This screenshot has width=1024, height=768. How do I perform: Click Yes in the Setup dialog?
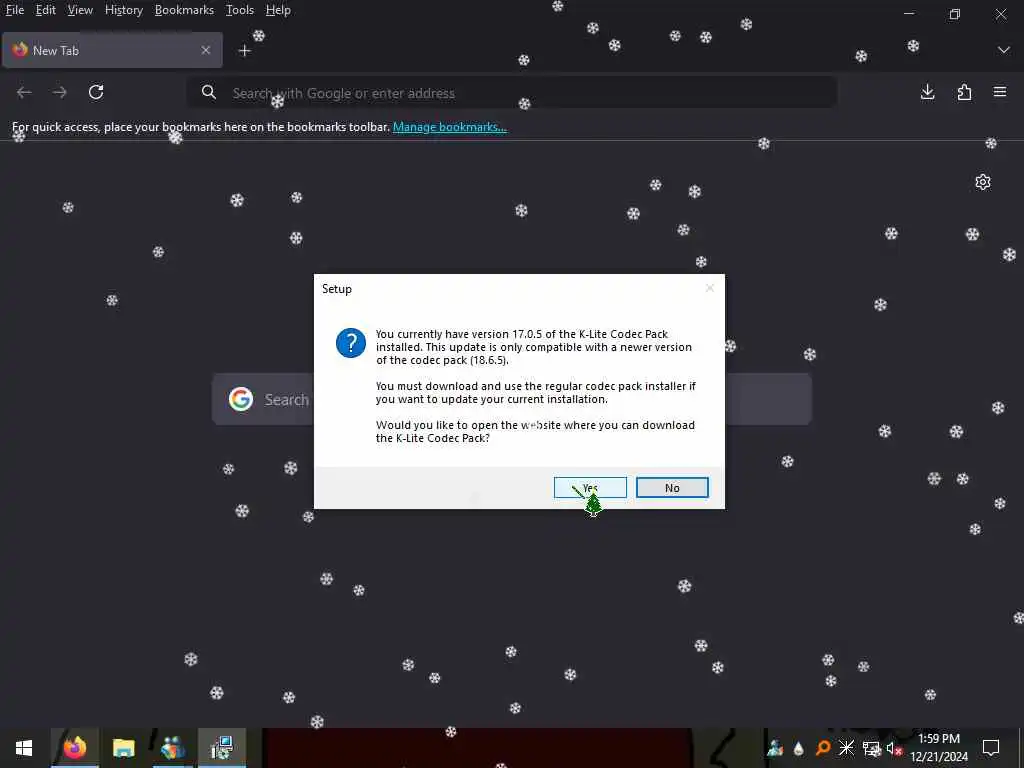click(590, 487)
